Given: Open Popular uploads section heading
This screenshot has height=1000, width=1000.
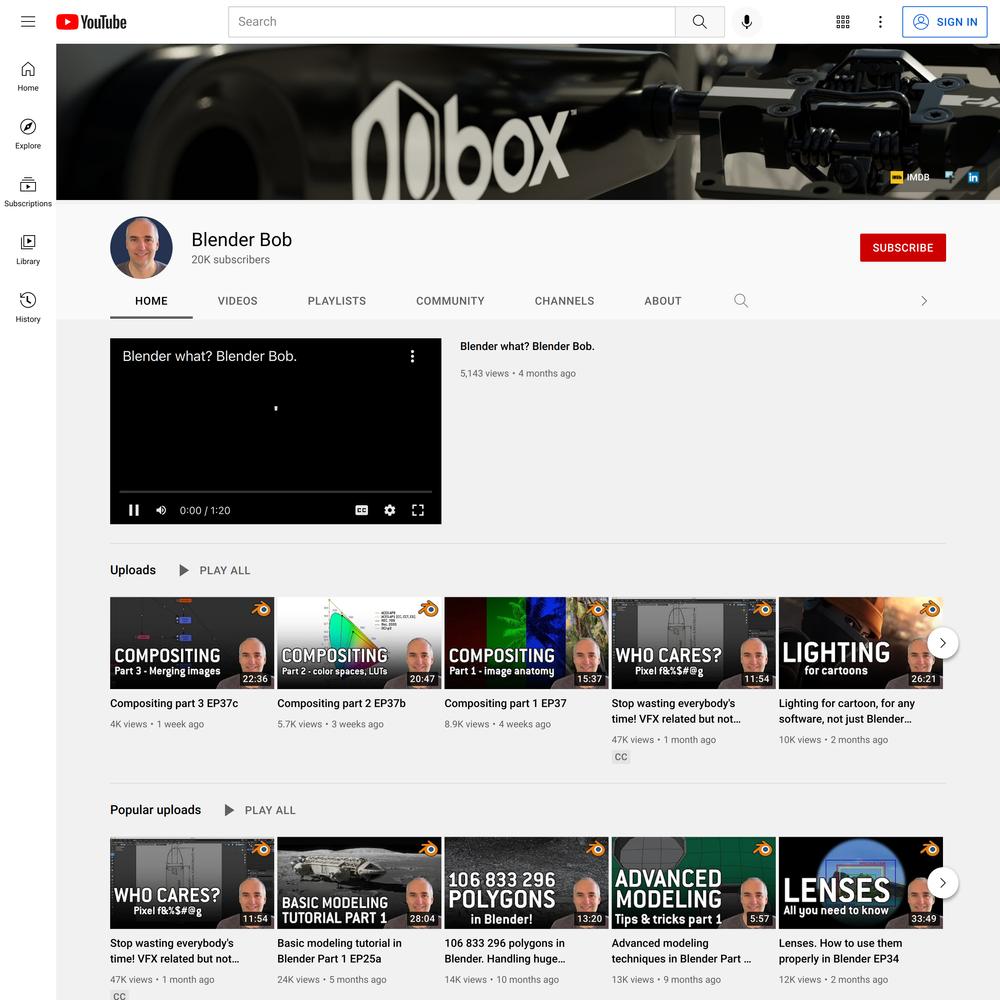Looking at the screenshot, I should click(155, 810).
